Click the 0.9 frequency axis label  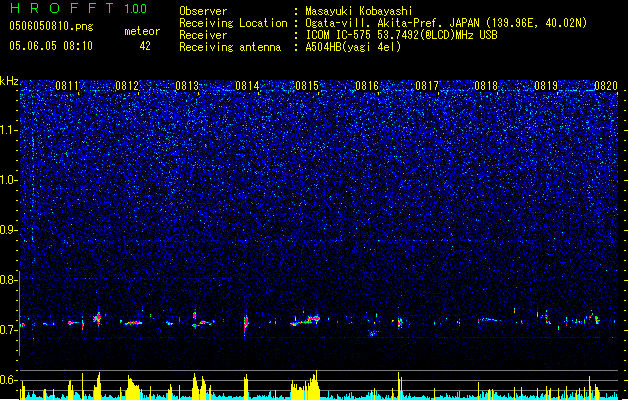point(9,230)
